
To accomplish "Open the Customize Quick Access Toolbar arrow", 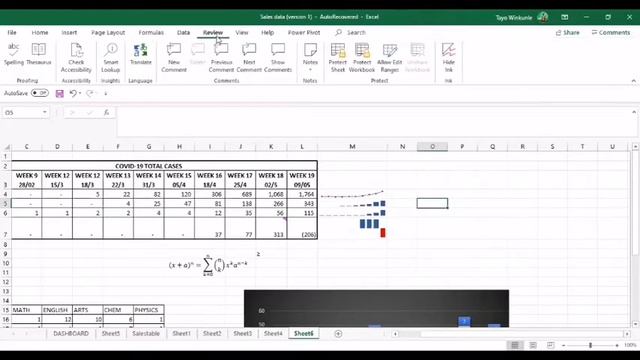I will tap(105, 94).
